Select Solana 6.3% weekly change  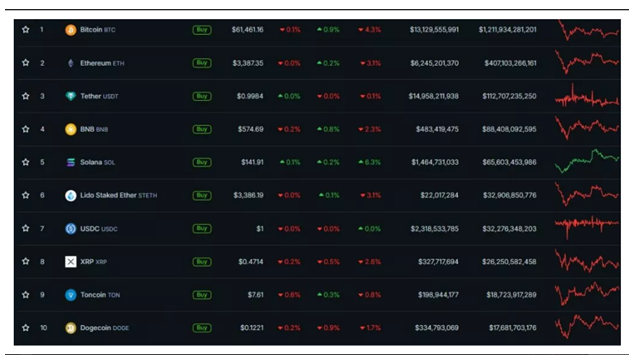[369, 162]
